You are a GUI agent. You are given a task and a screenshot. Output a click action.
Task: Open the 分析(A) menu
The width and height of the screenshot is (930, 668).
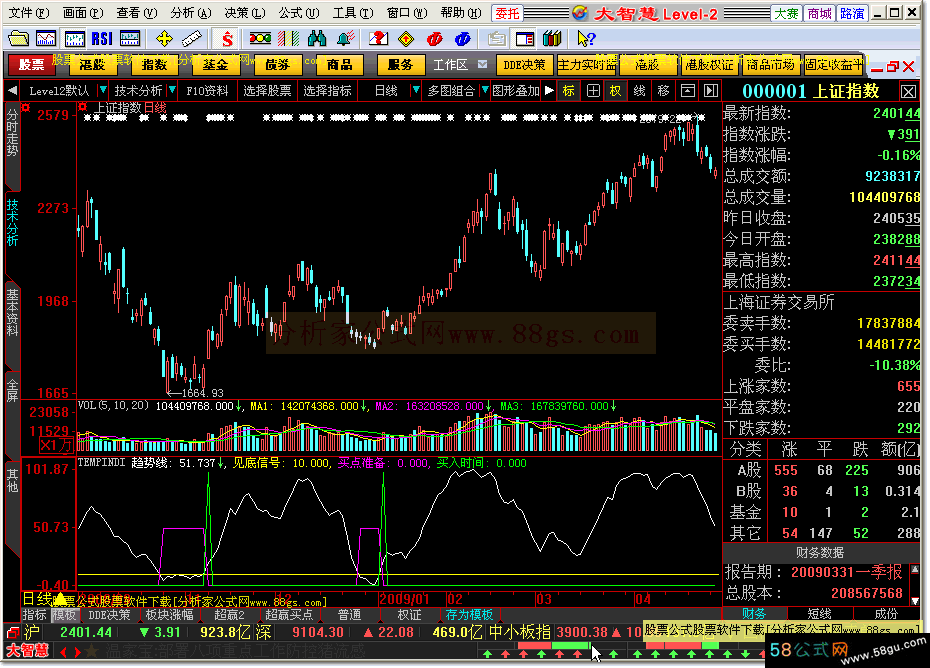point(190,12)
